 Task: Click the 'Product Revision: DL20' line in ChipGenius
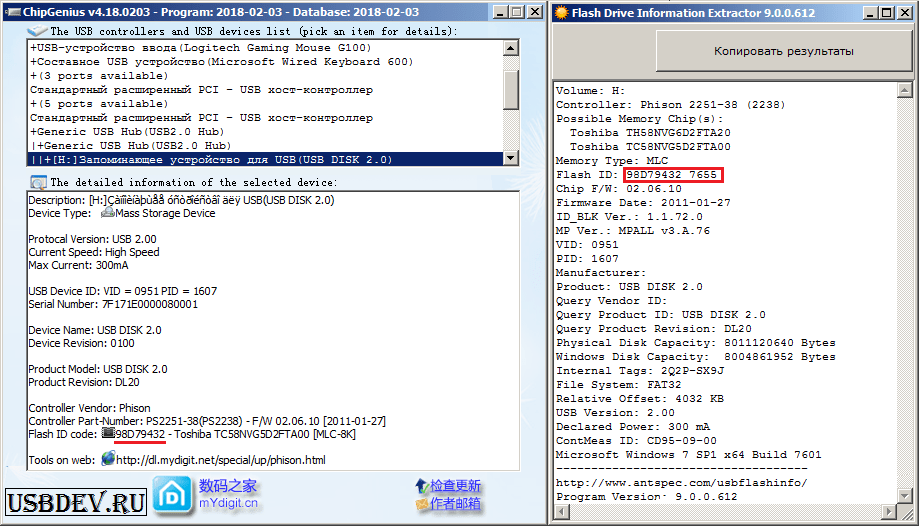click(84, 382)
